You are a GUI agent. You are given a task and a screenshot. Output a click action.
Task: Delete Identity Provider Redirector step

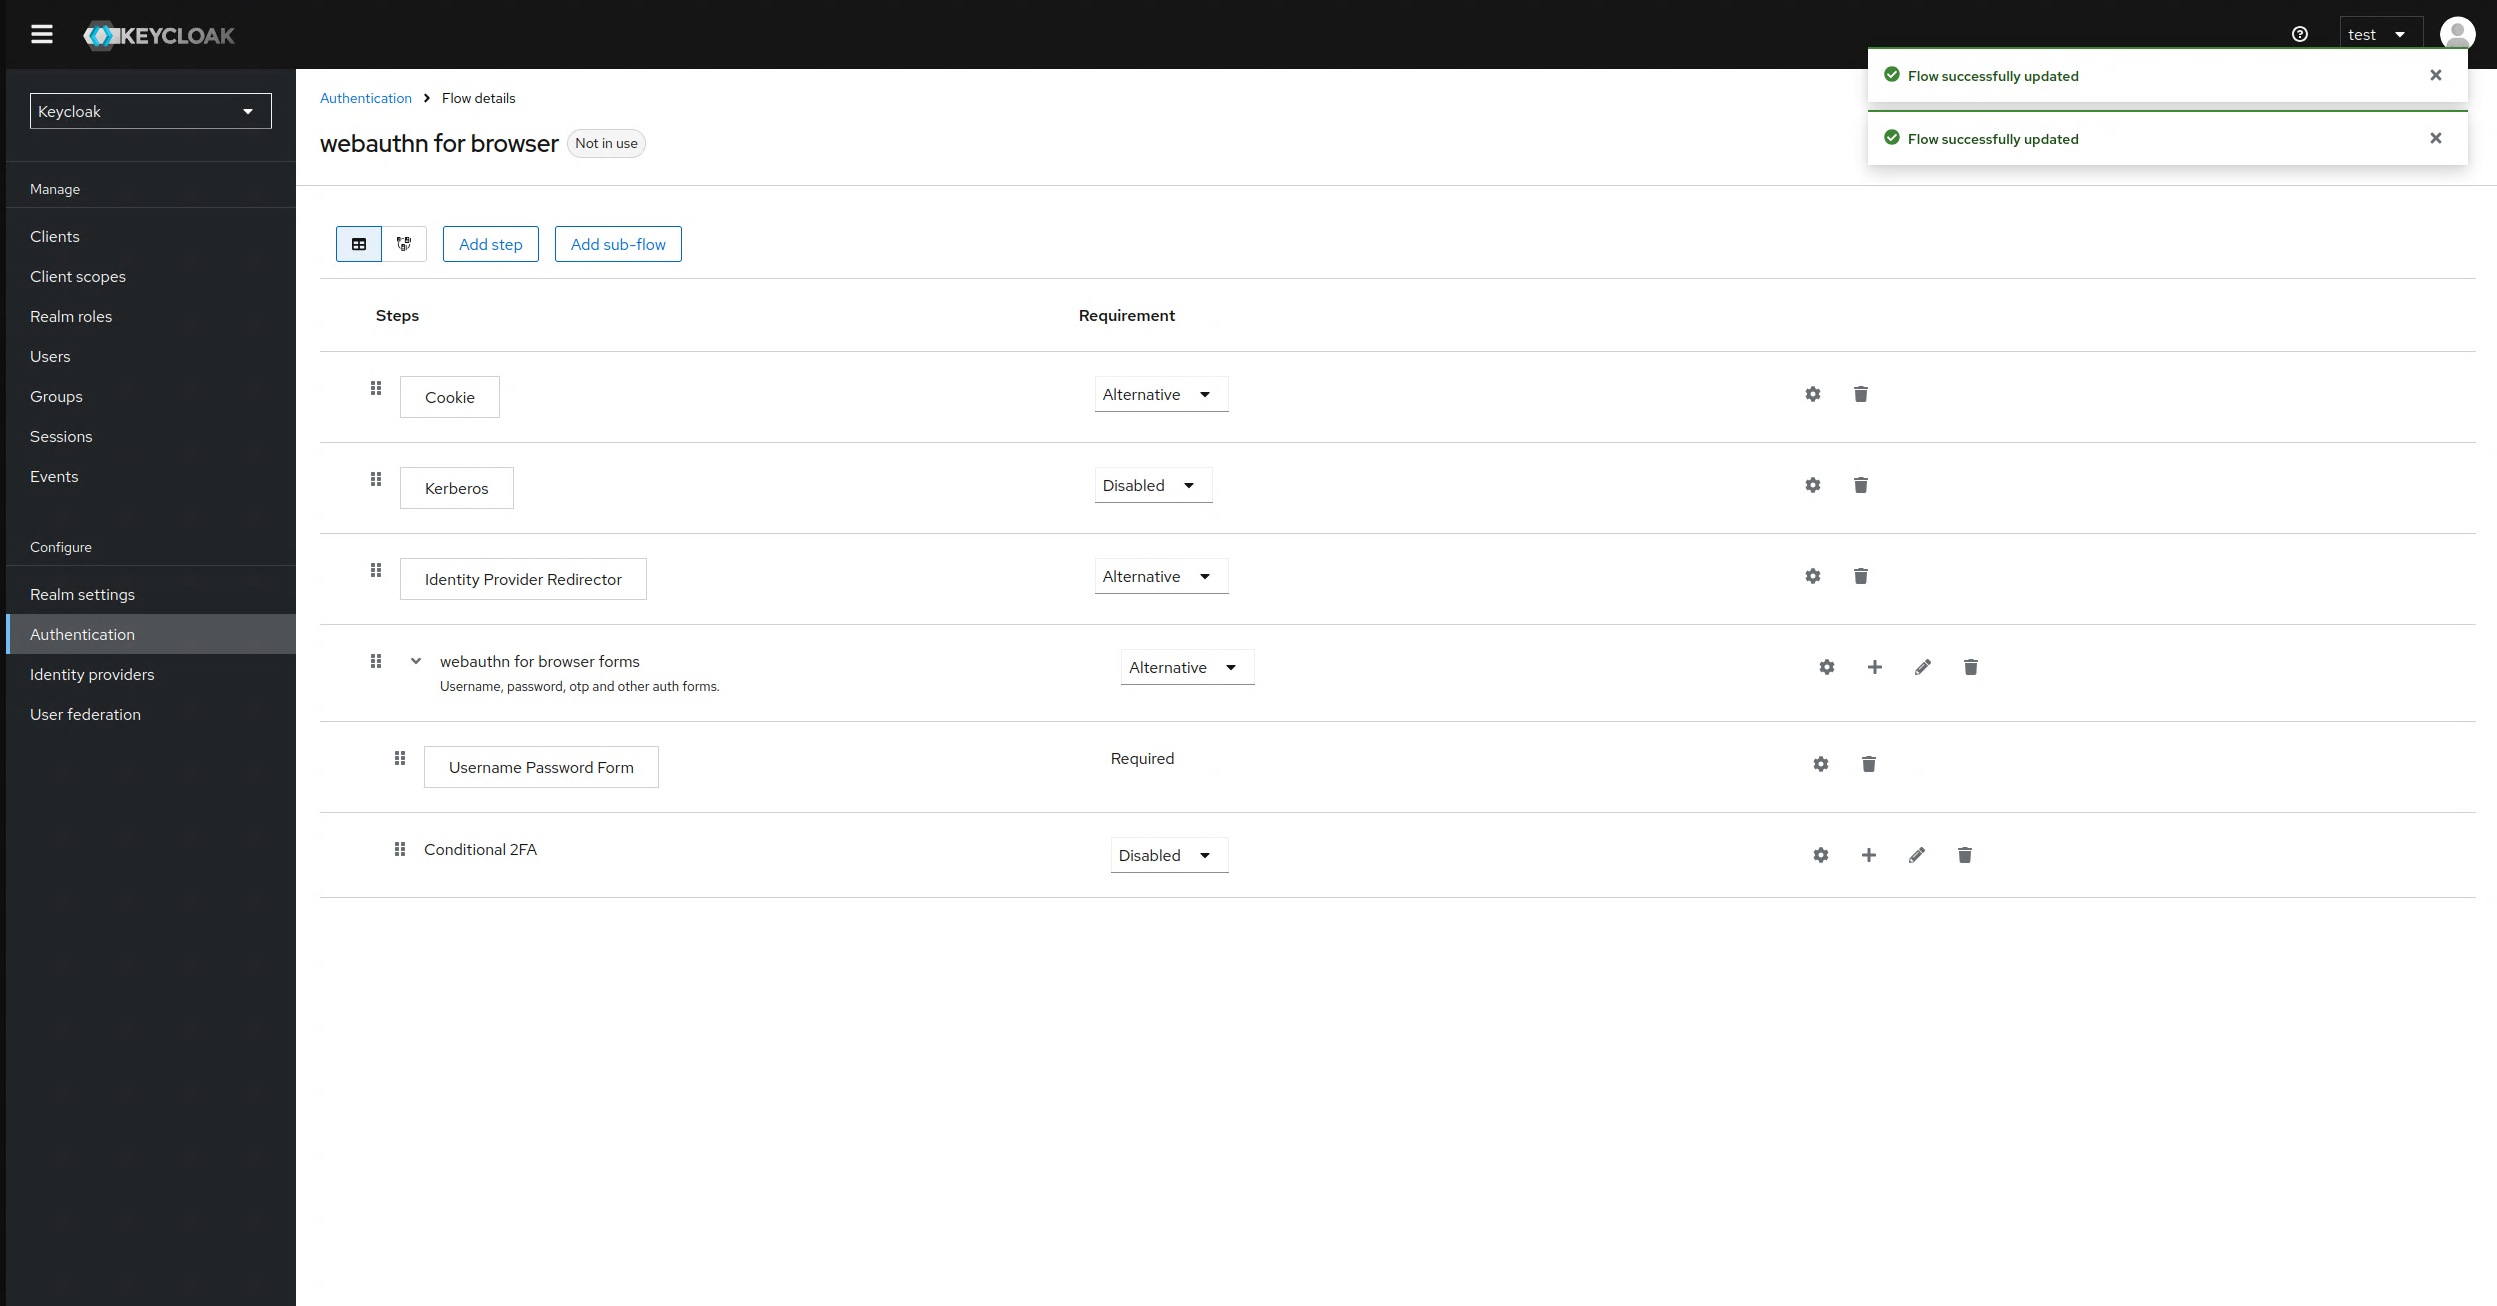1860,576
